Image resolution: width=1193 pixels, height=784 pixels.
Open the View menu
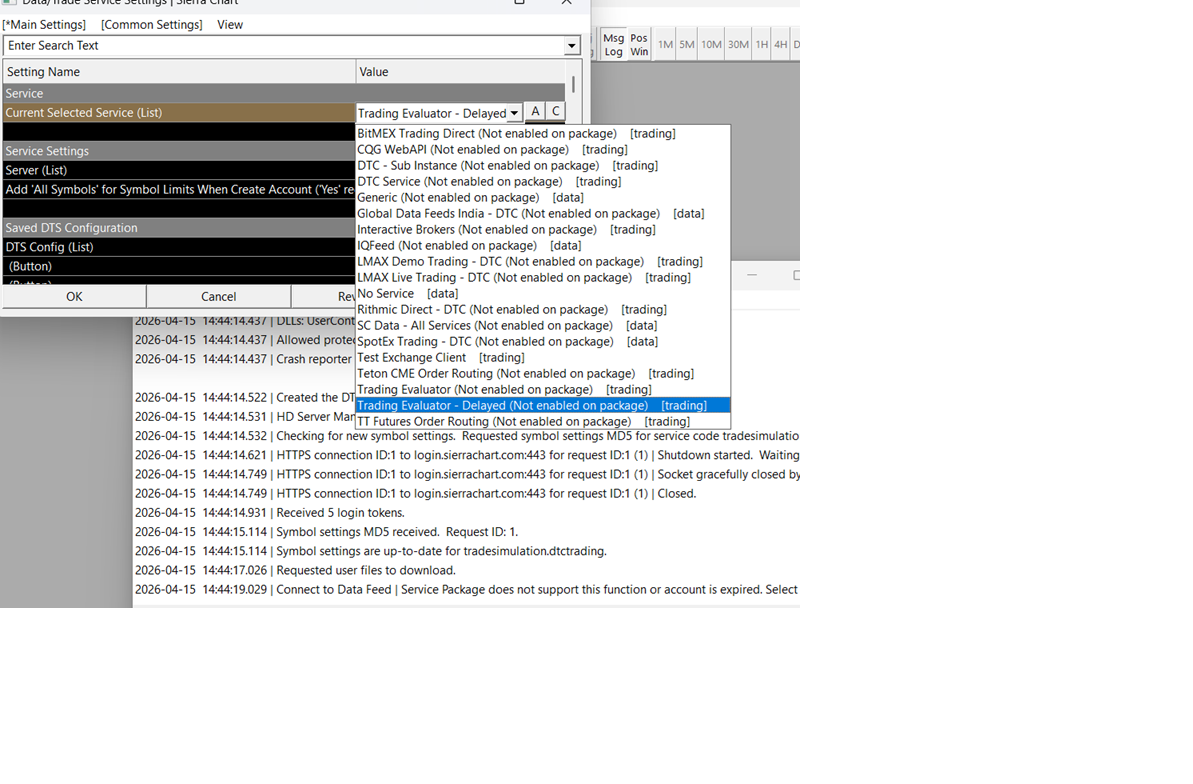[230, 24]
